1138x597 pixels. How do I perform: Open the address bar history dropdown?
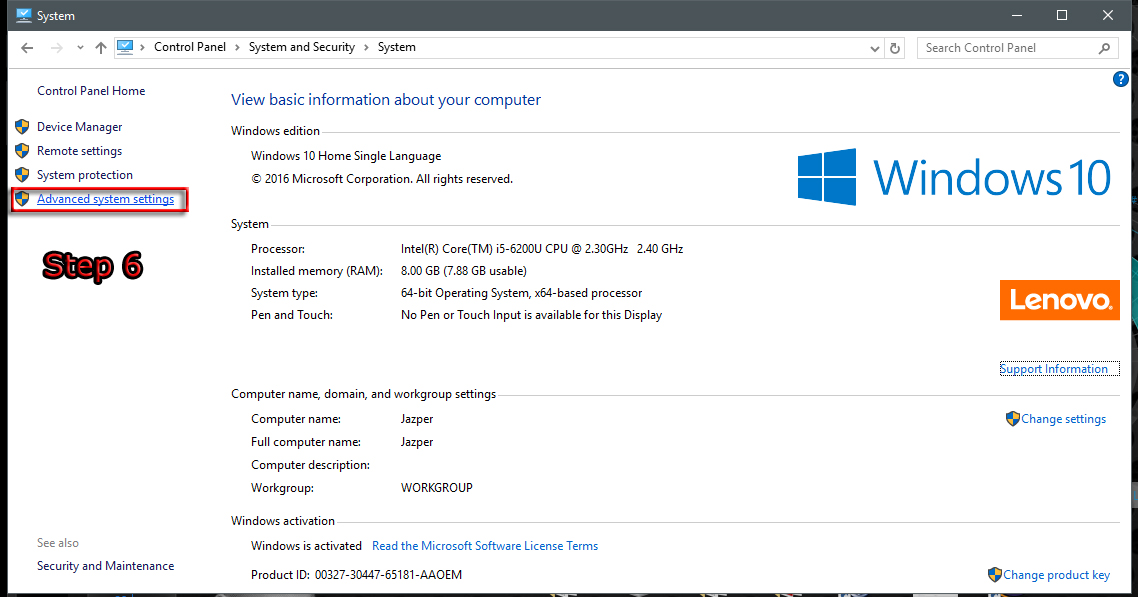(x=875, y=49)
